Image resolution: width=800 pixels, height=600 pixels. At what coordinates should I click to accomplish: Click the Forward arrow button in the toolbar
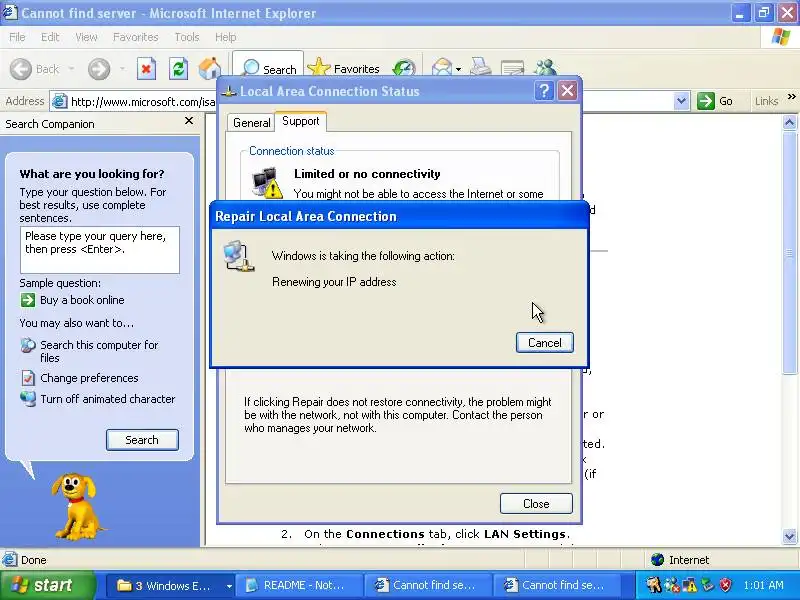(98, 69)
